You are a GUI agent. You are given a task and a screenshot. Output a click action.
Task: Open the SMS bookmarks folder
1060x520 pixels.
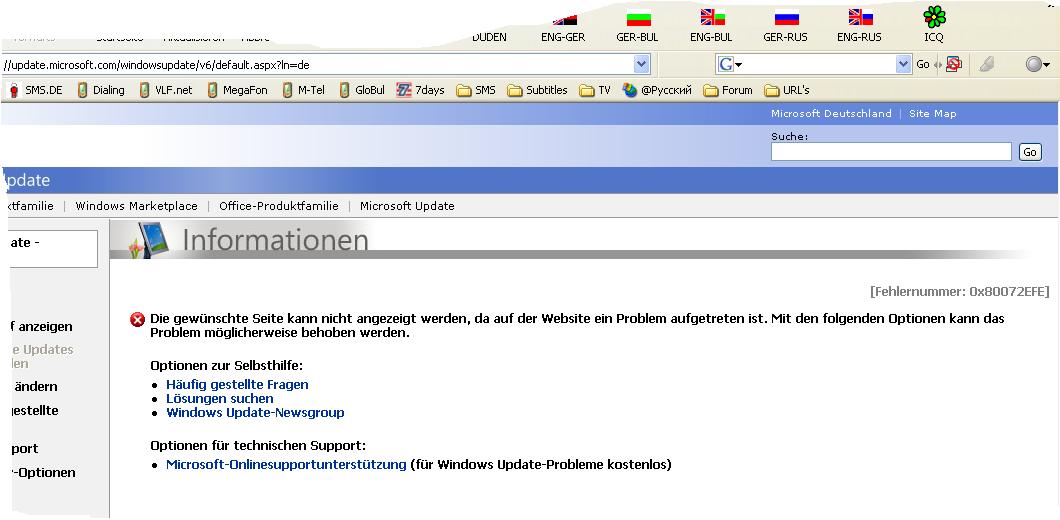pos(476,90)
